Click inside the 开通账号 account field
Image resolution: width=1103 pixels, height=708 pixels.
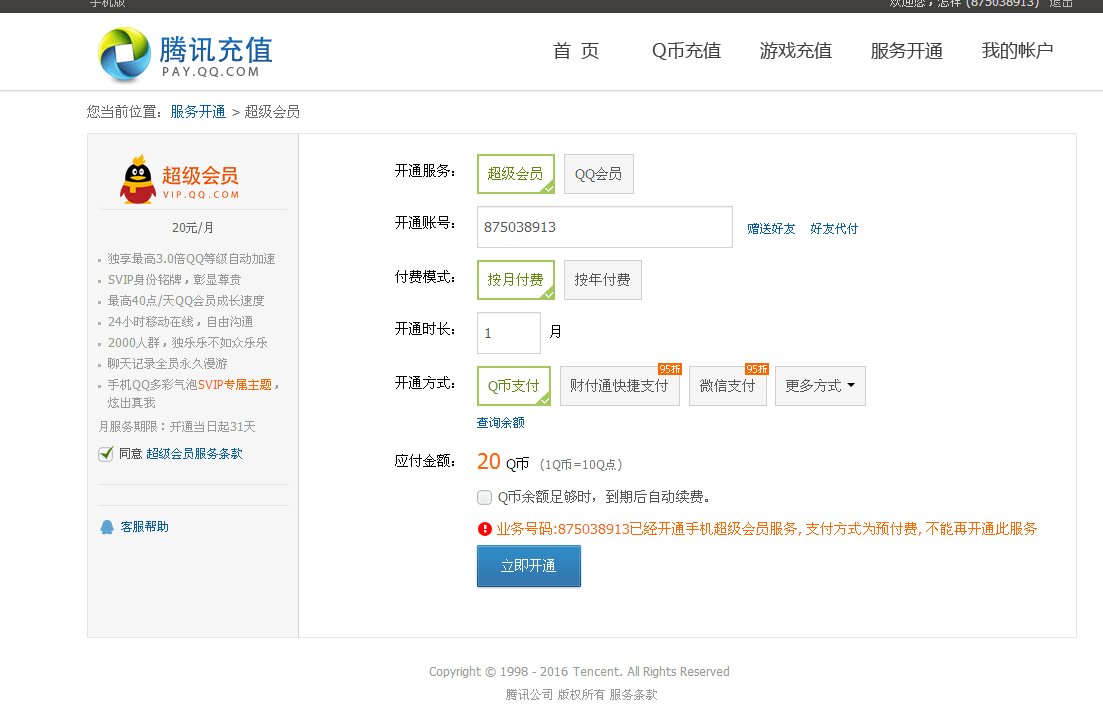tap(603, 227)
